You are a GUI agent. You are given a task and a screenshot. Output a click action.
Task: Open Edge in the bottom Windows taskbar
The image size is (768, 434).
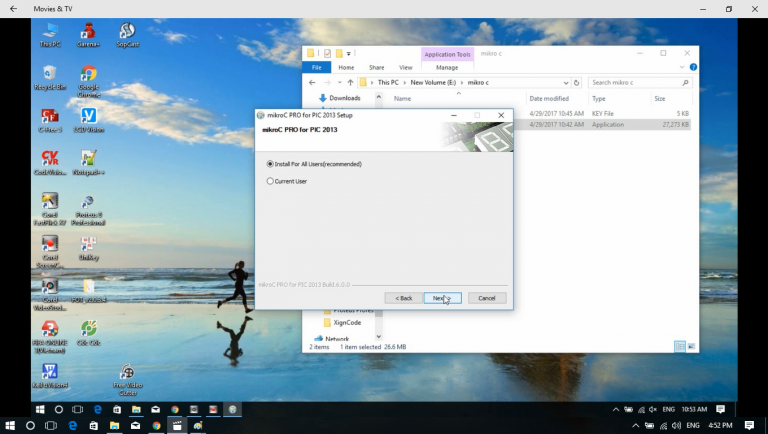point(72,426)
